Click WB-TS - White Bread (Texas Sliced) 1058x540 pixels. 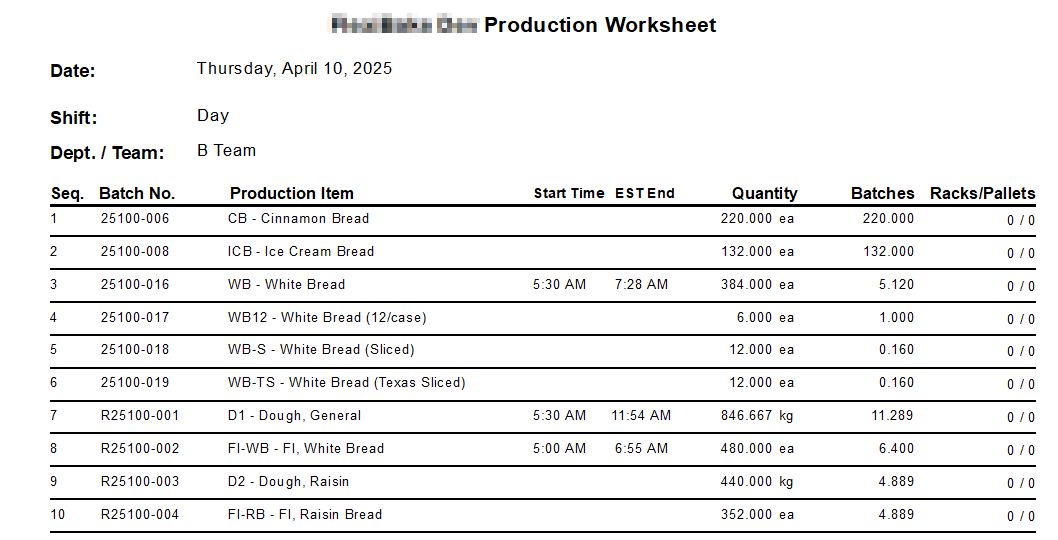click(347, 383)
